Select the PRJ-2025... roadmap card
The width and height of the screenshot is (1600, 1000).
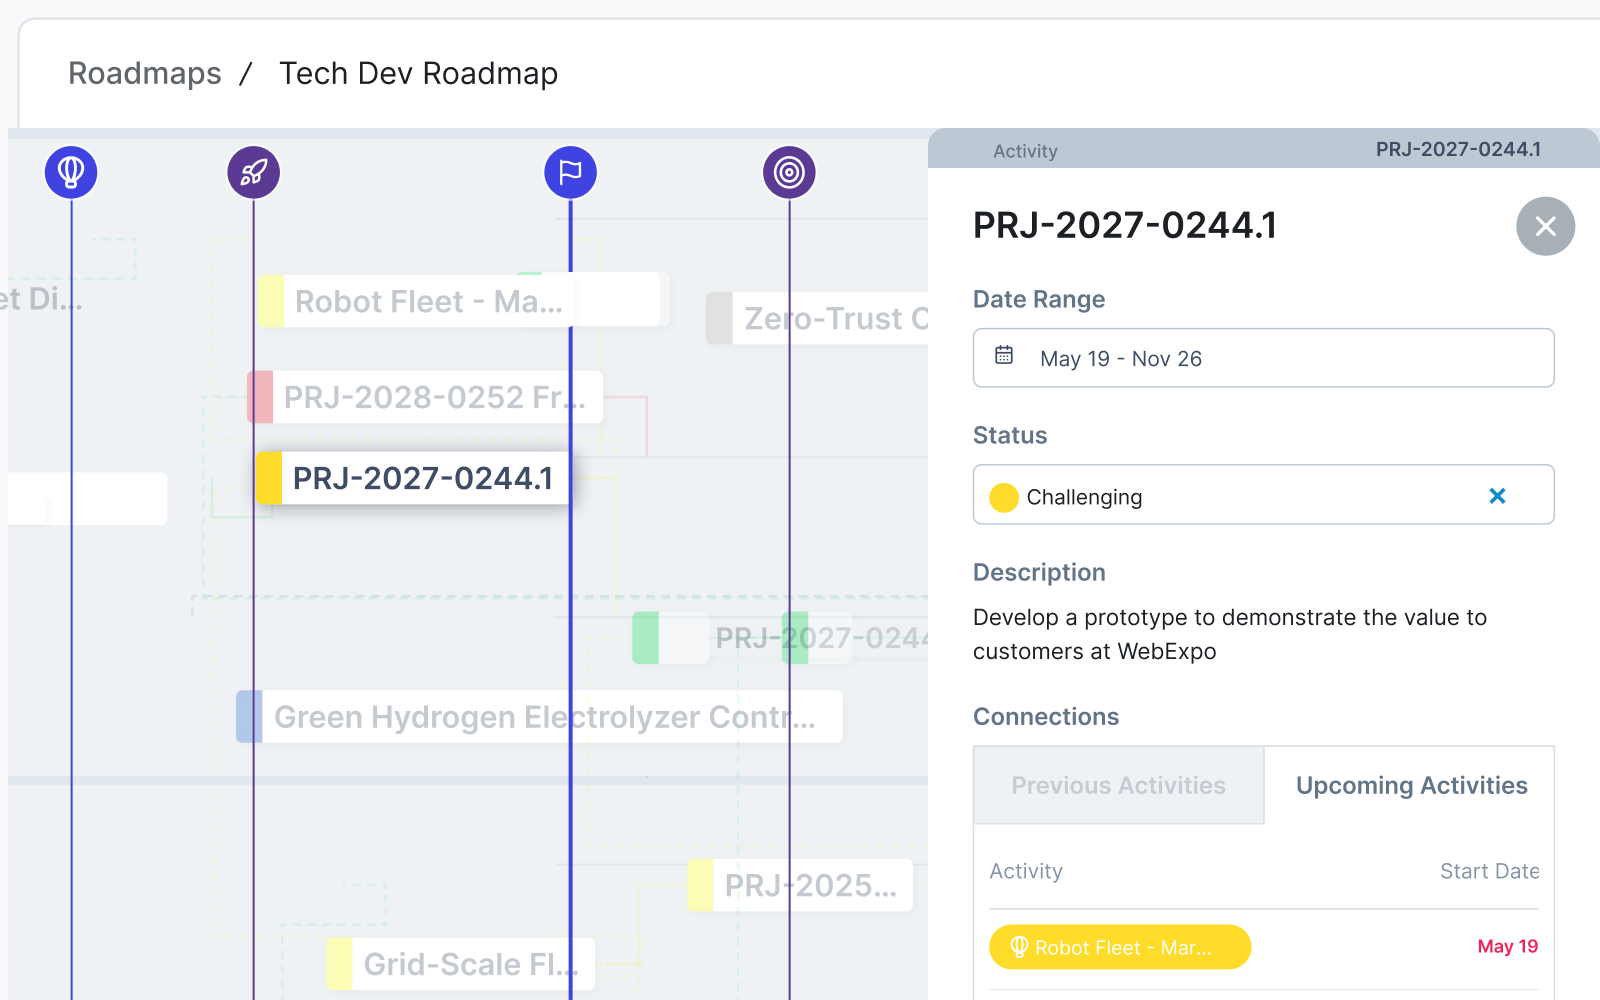click(x=800, y=885)
